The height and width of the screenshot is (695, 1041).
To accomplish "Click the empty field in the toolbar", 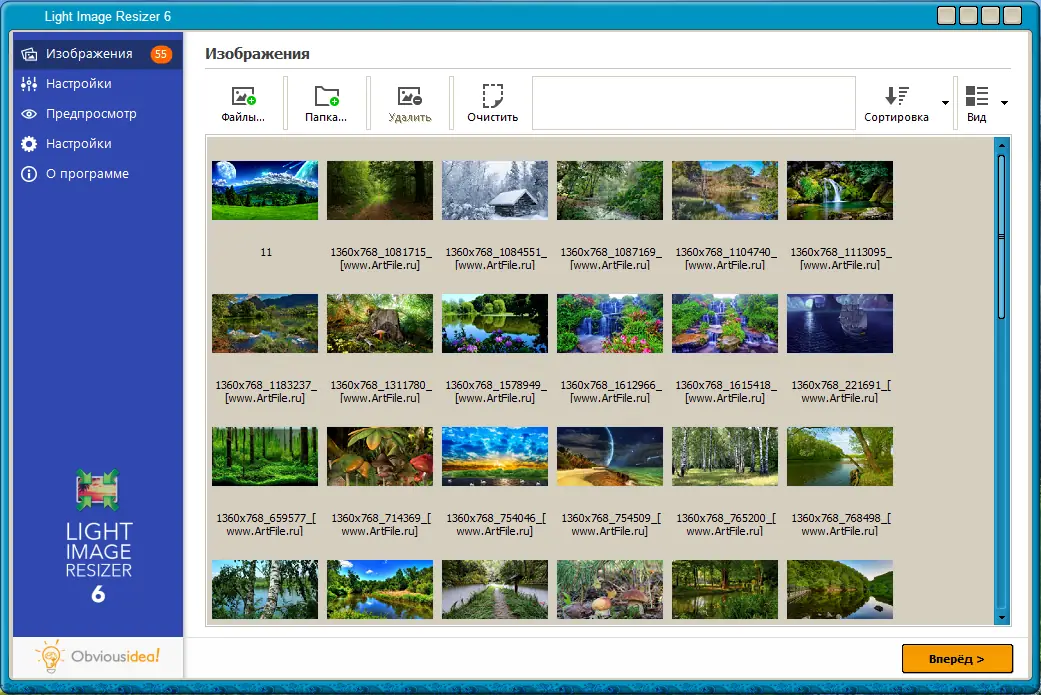I will pyautogui.click(x=694, y=103).
